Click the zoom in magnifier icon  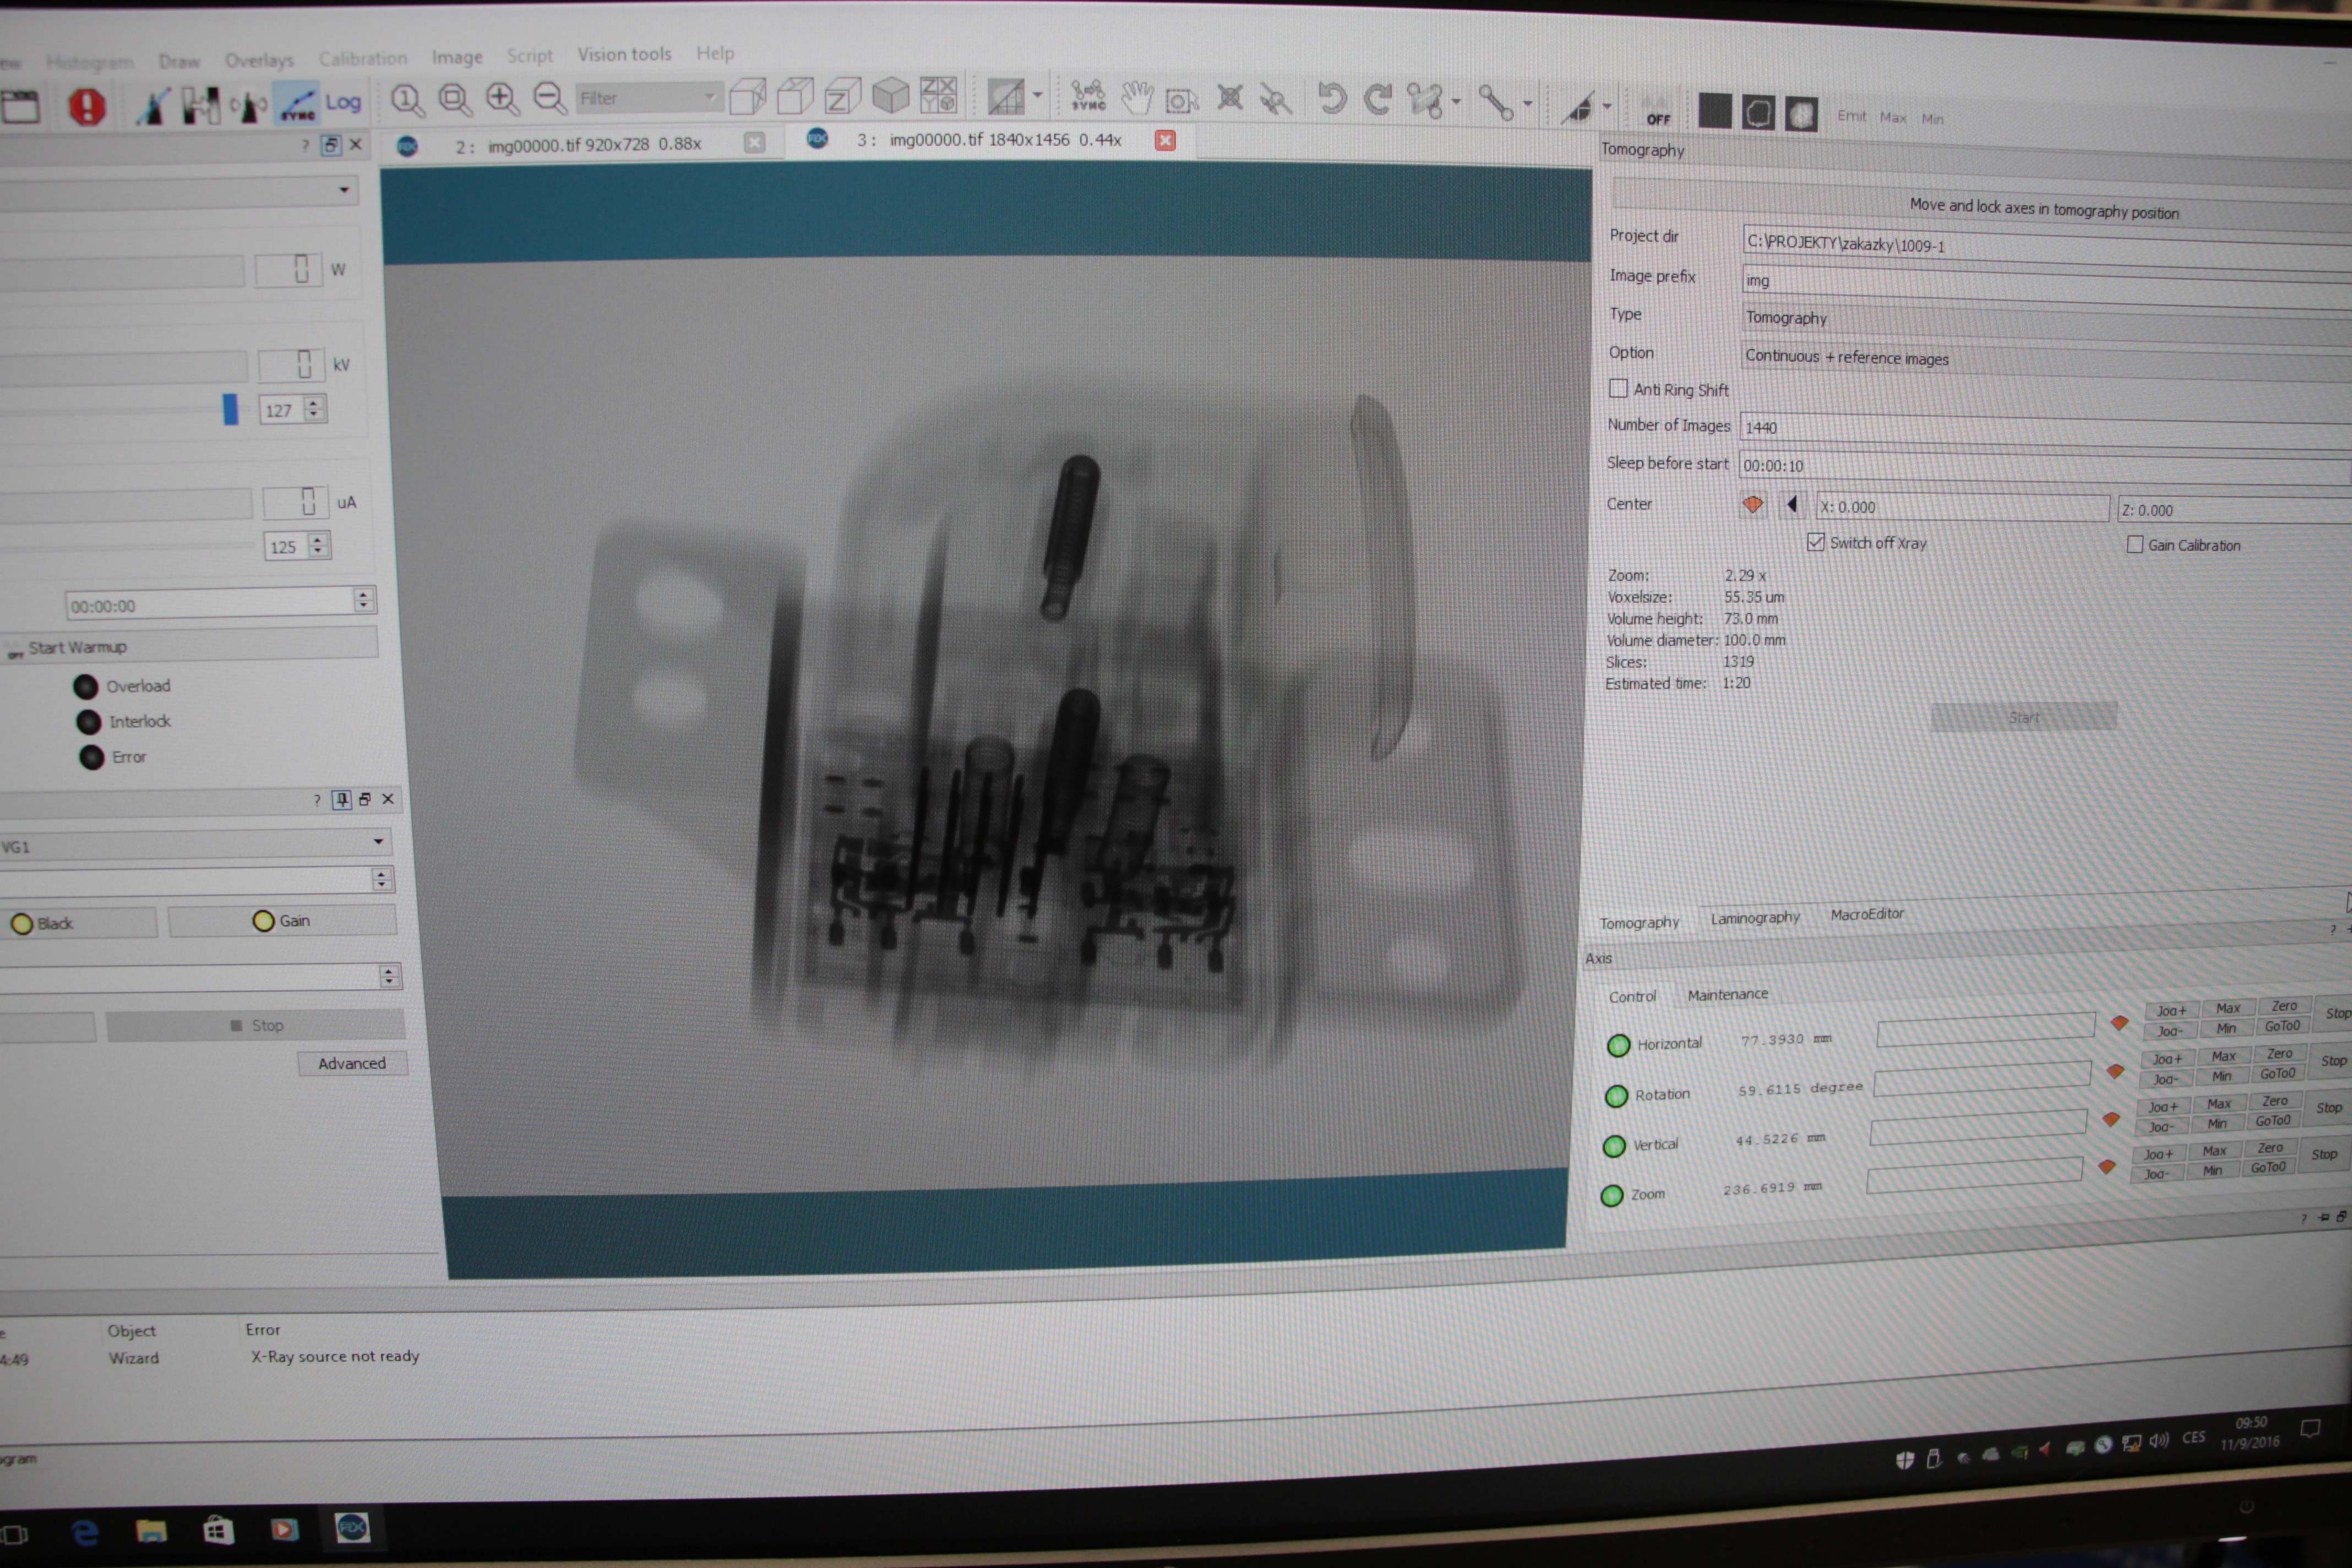tap(501, 99)
